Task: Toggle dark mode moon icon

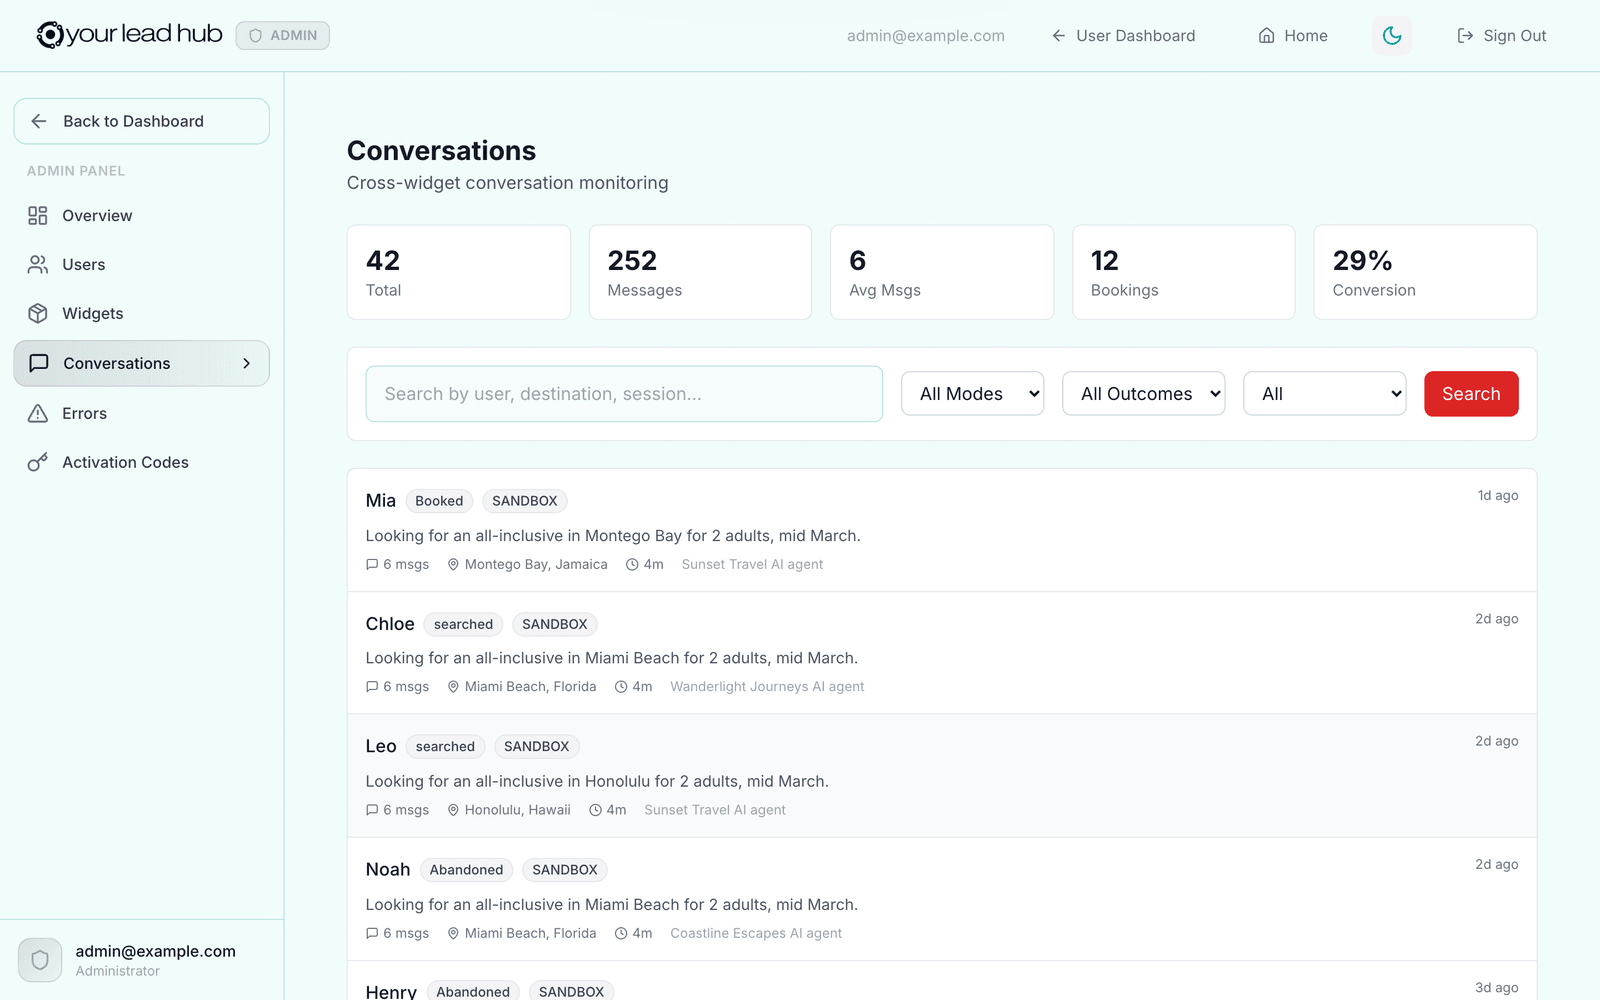Action: click(x=1392, y=36)
